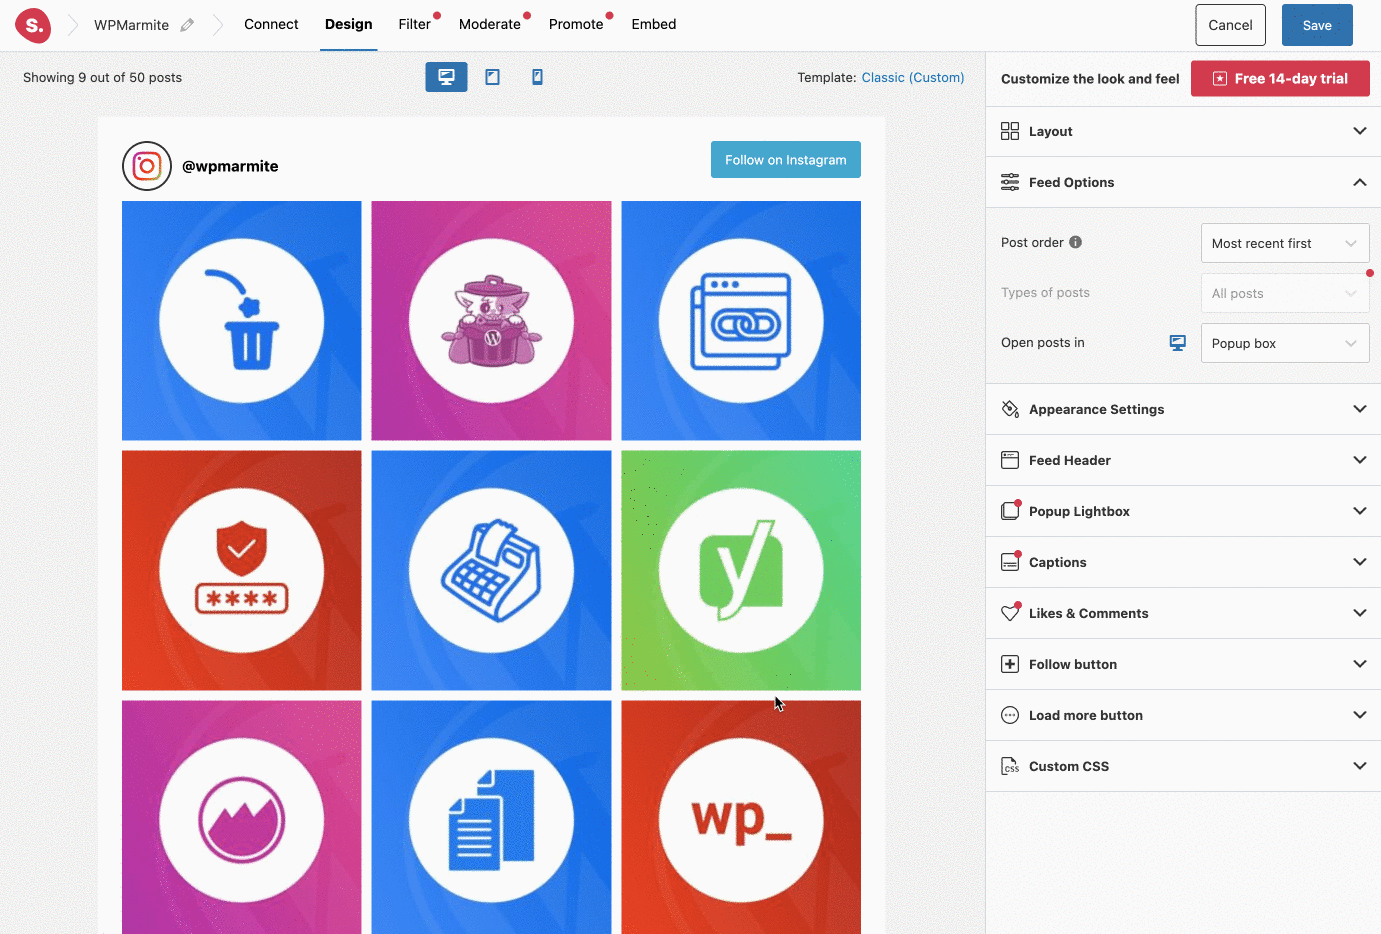This screenshot has width=1381, height=934.
Task: Select the Design tab
Action: [348, 24]
